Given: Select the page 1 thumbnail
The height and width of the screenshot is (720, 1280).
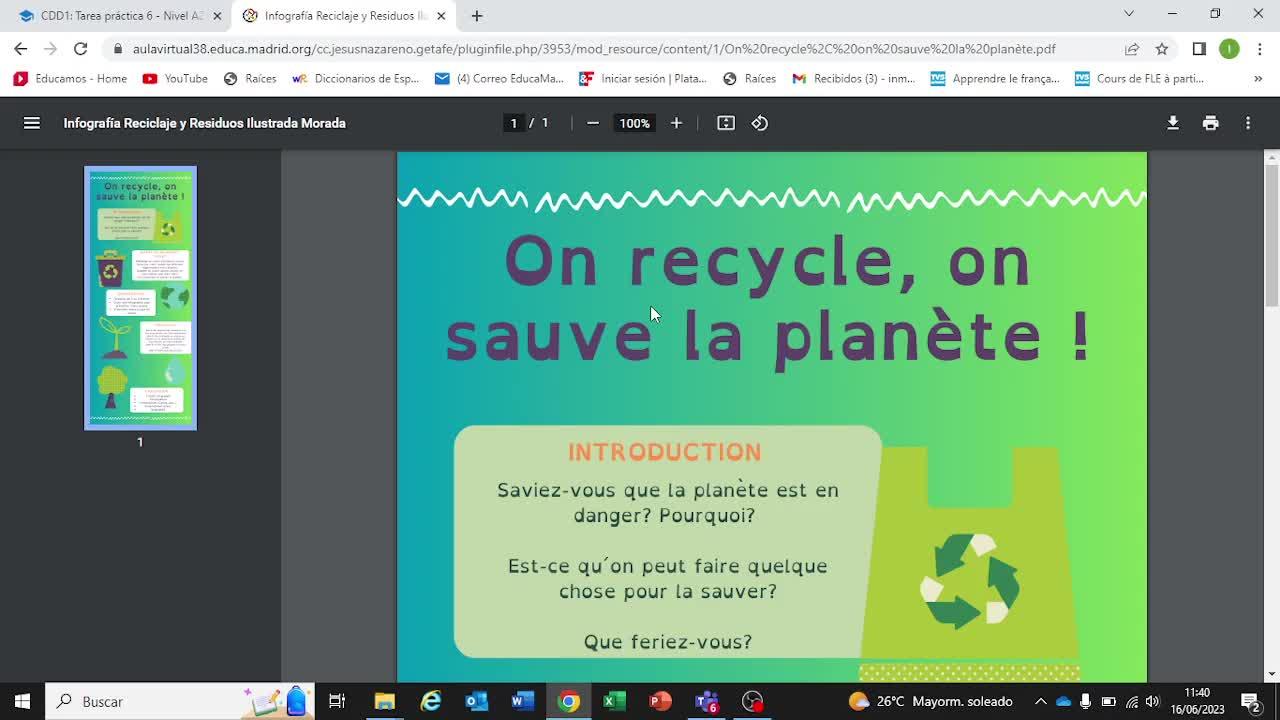Looking at the screenshot, I should (140, 298).
